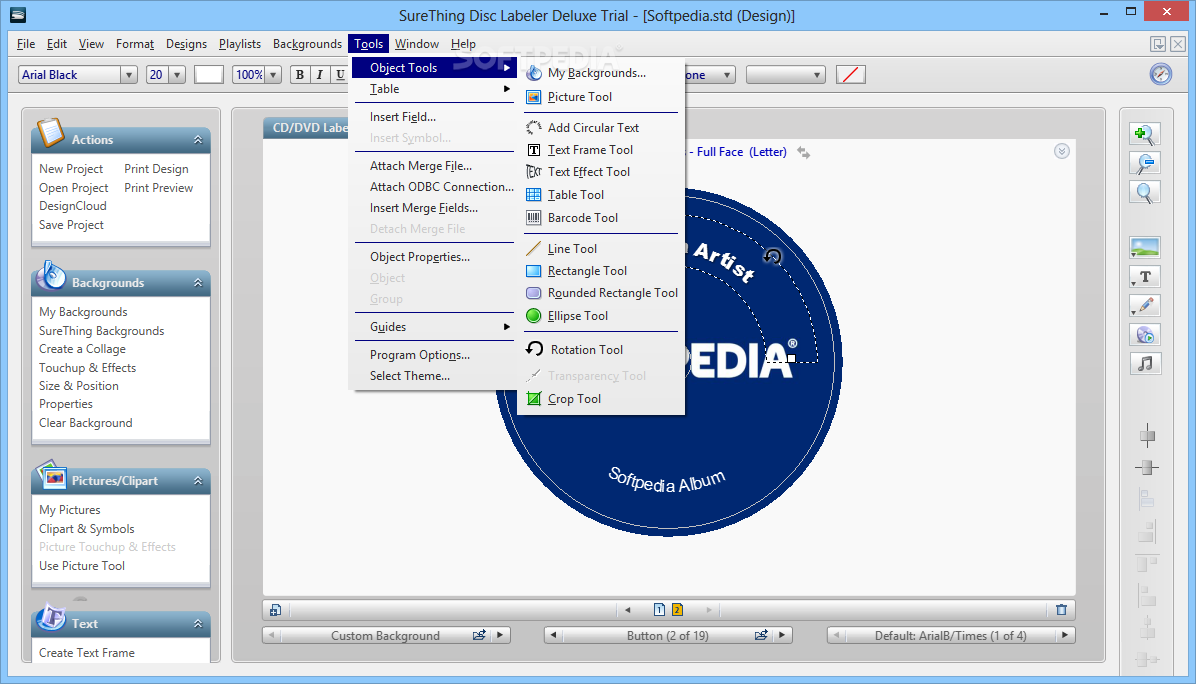The height and width of the screenshot is (684, 1196).
Task: Click the text T icon in right toolbar
Action: click(1145, 277)
